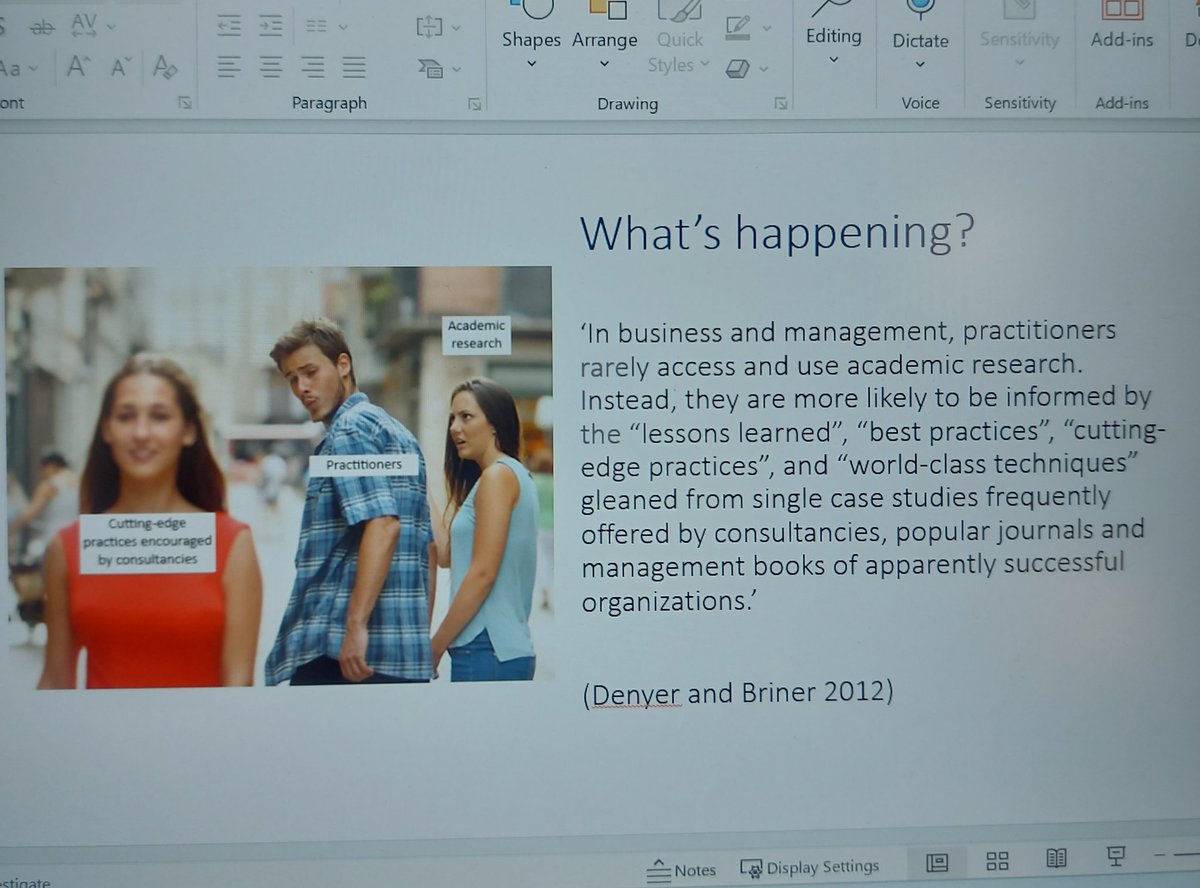1200x888 pixels.
Task: Decrease the list indent level
Action: coord(229,27)
